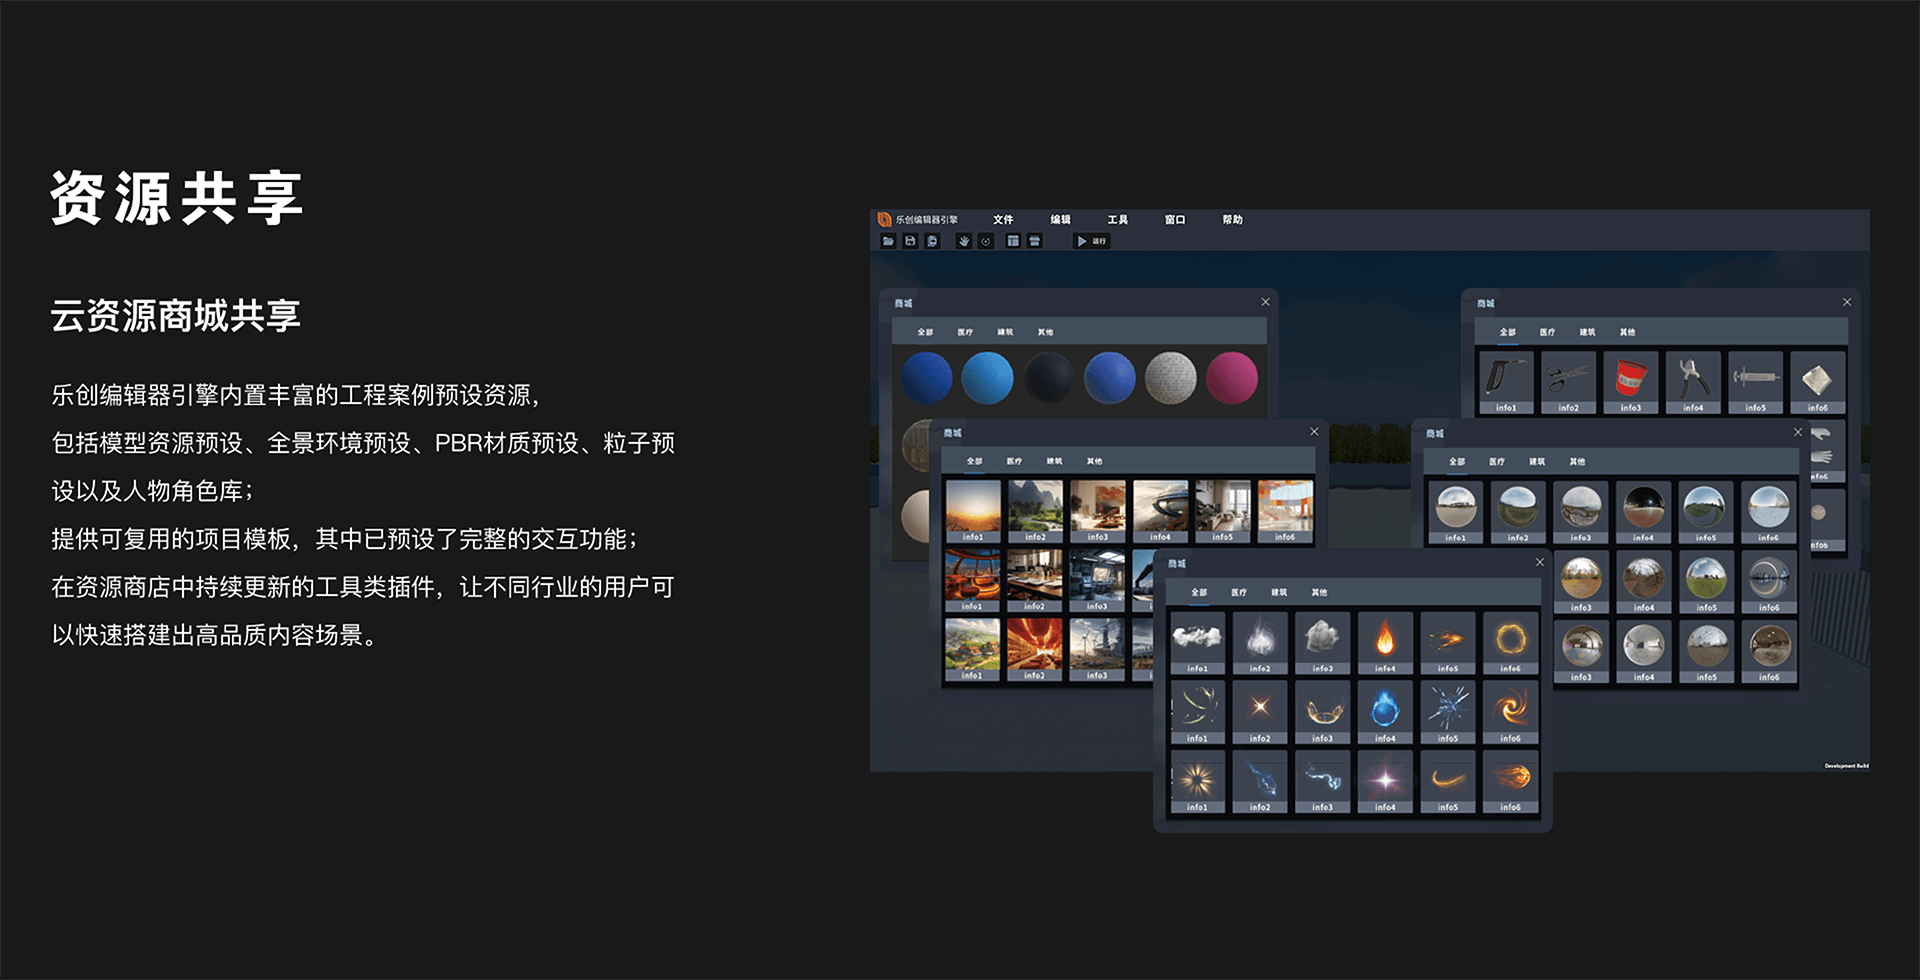The width and height of the screenshot is (1920, 980).
Task: Click the copy document toolbar icon
Action: click(932, 241)
